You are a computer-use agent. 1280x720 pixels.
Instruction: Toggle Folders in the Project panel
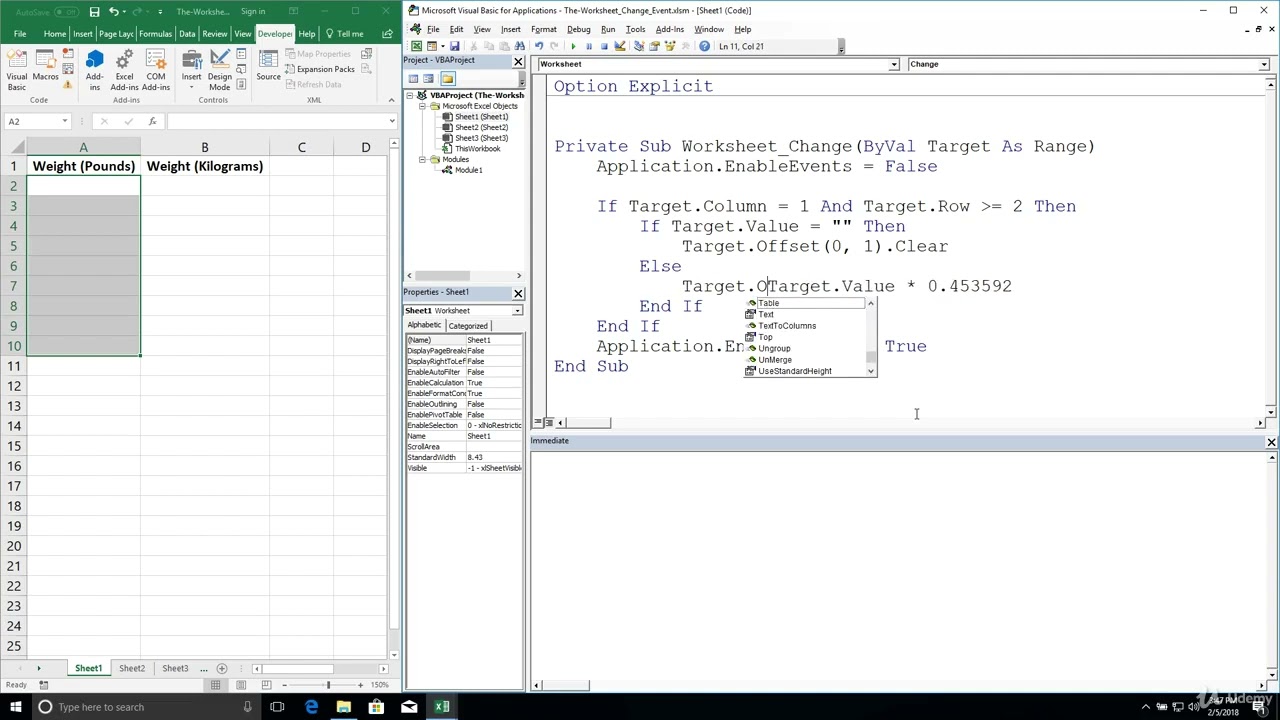click(447, 79)
